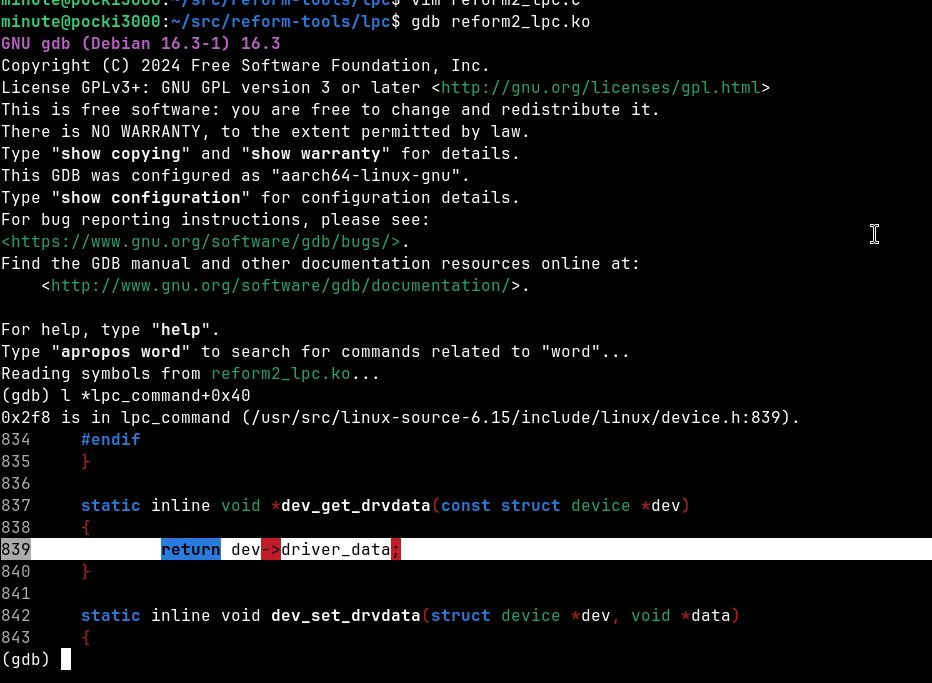Screen dimensions: 932x683
Task: Click the bold 'help' text
Action: coord(181,329)
